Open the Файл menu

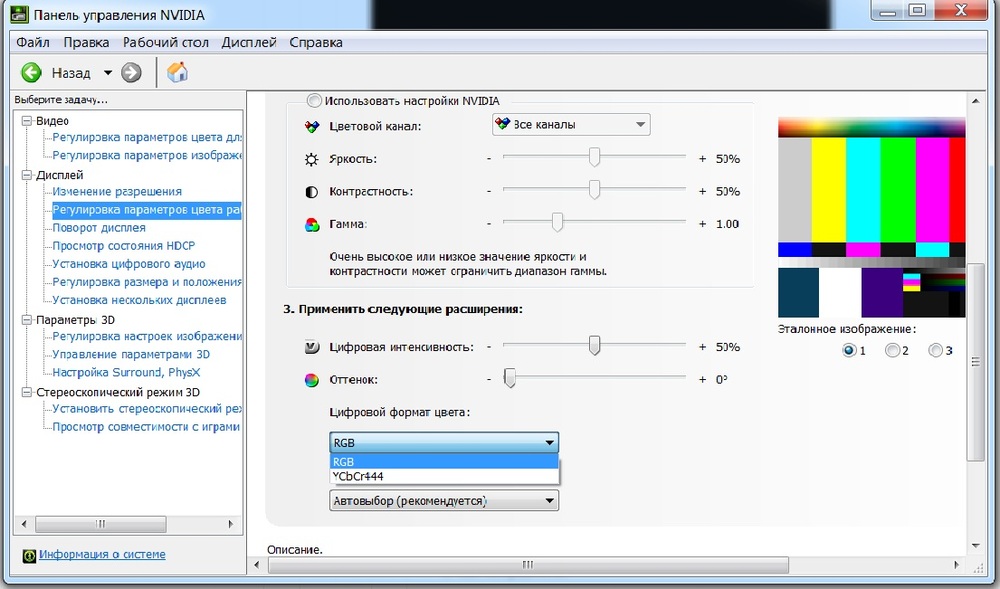33,42
